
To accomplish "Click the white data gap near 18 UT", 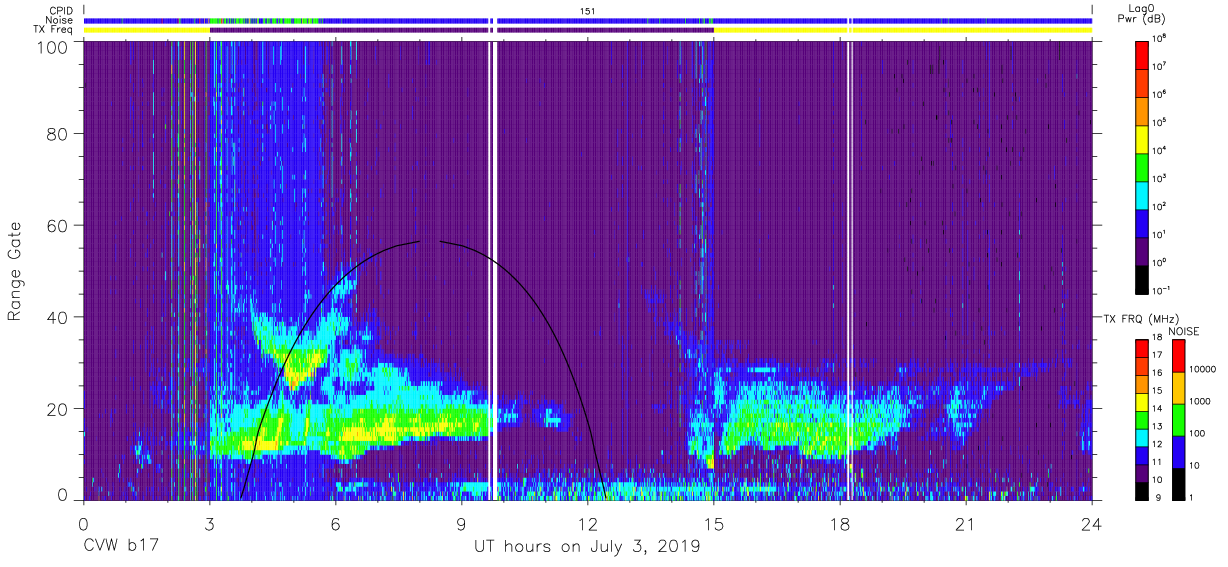I will 849,270.
